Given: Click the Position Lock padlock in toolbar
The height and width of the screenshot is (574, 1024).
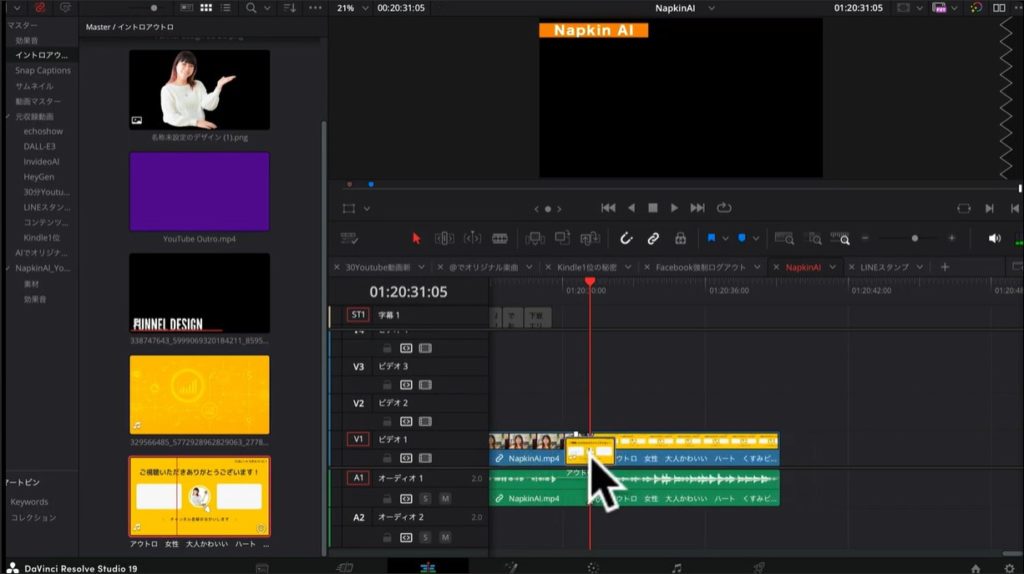Looking at the screenshot, I should (680, 238).
